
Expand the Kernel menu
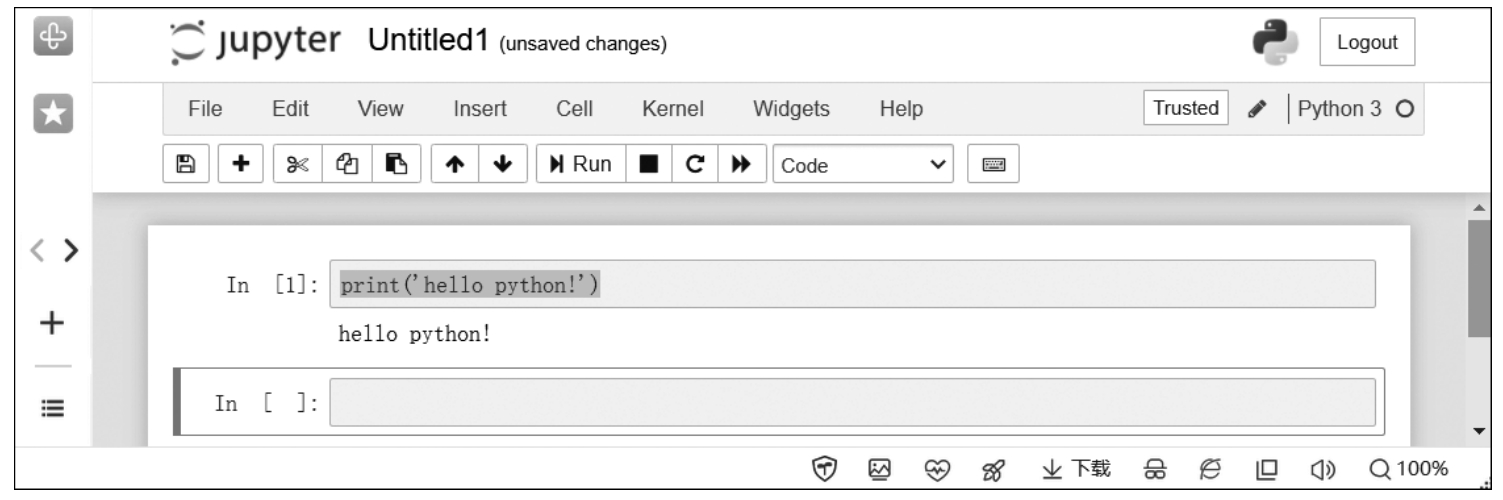(673, 108)
